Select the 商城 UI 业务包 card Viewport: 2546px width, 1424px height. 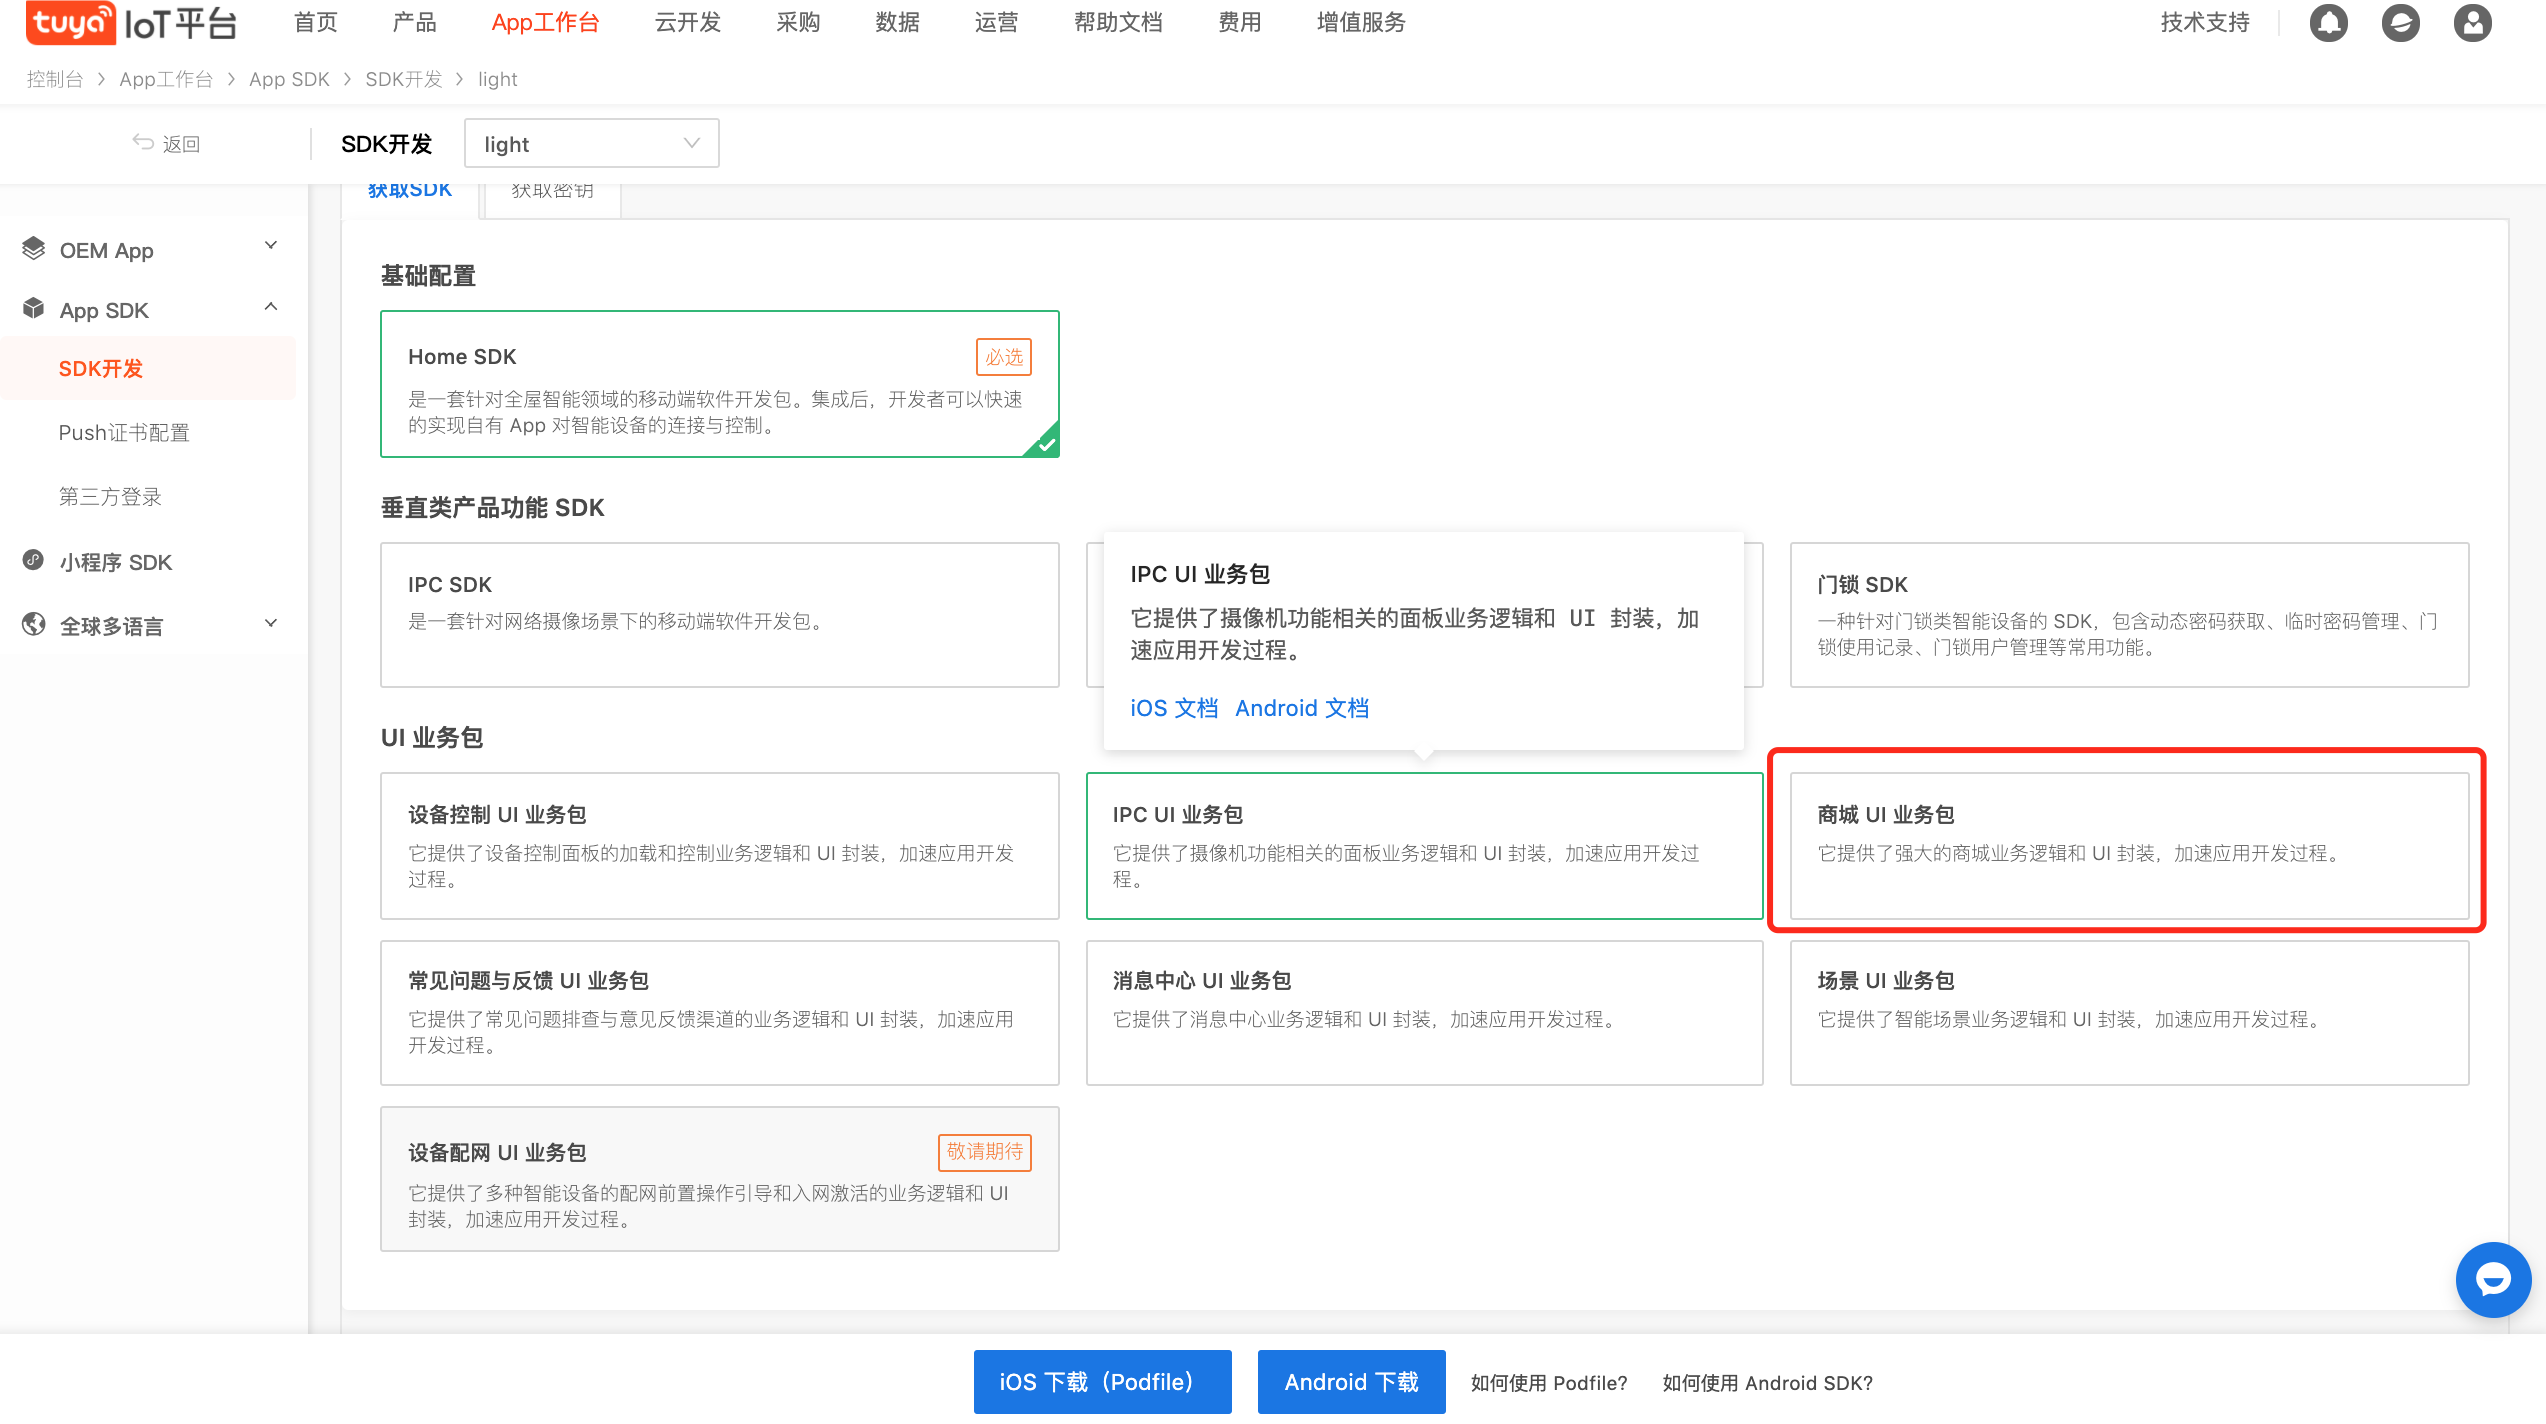tap(2128, 846)
